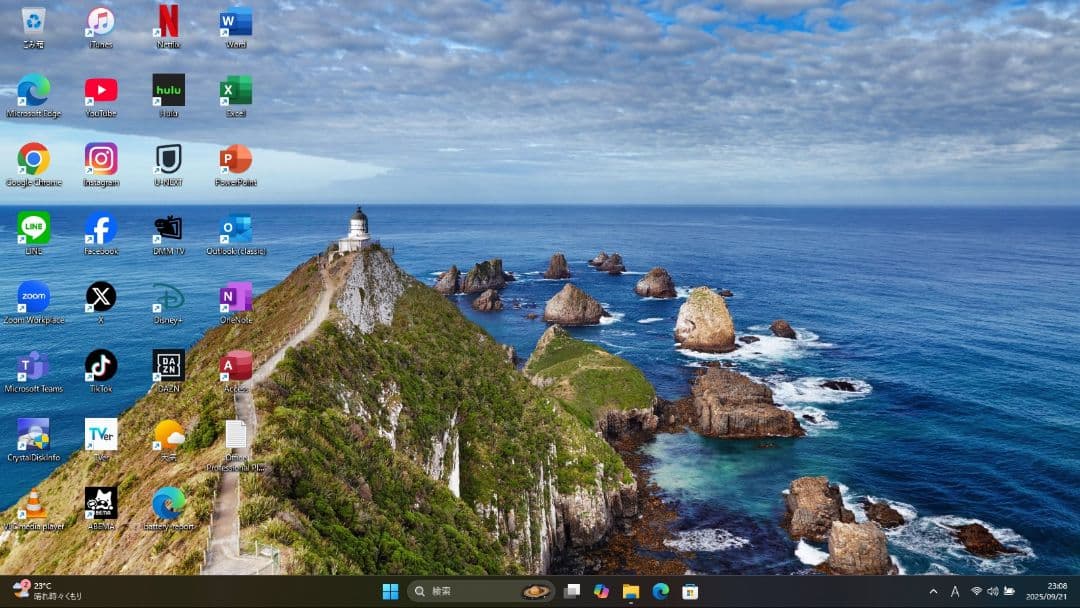
Task: Click the LINE app shortcut
Action: point(33,229)
